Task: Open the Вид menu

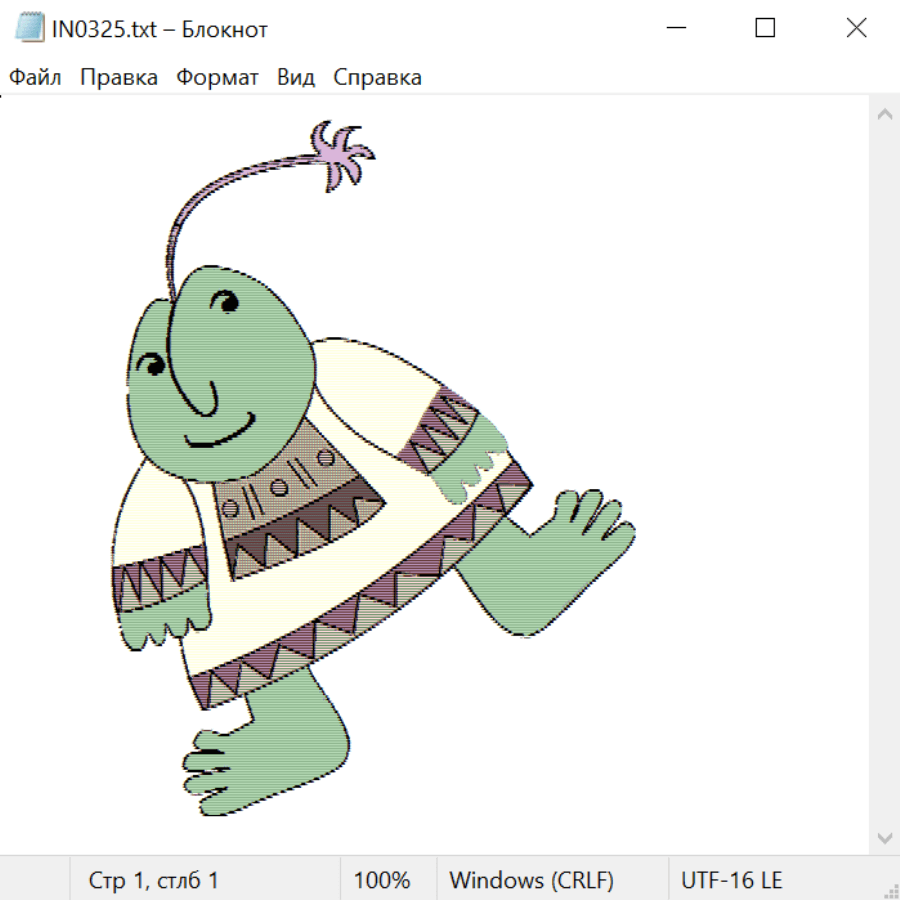Action: (x=296, y=78)
